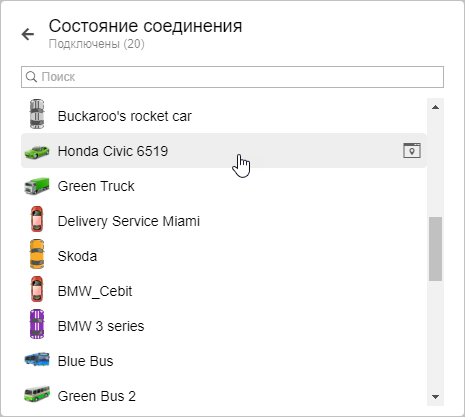This screenshot has width=465, height=417.
Task: Click the scrollbar up arrow
Action: pos(435,107)
